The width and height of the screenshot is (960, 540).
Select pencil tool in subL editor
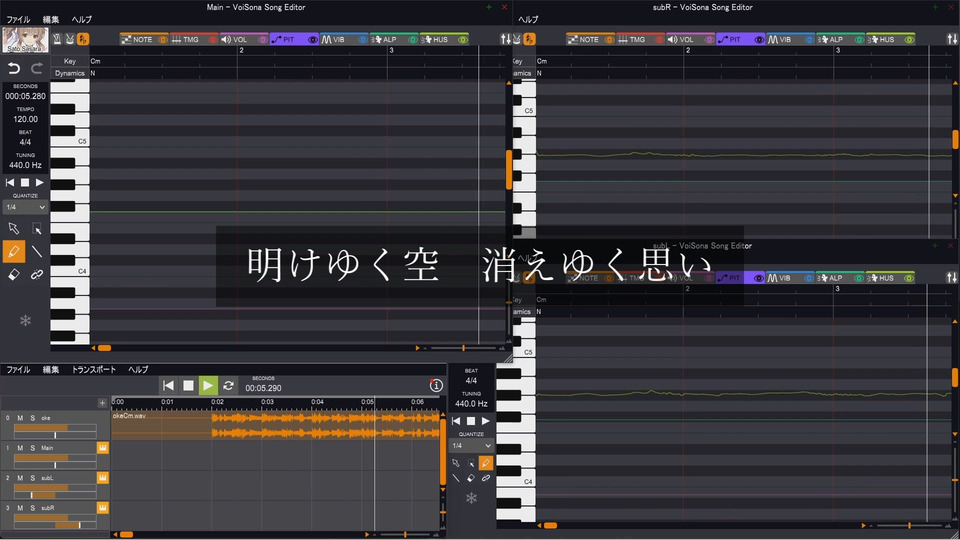(486, 463)
